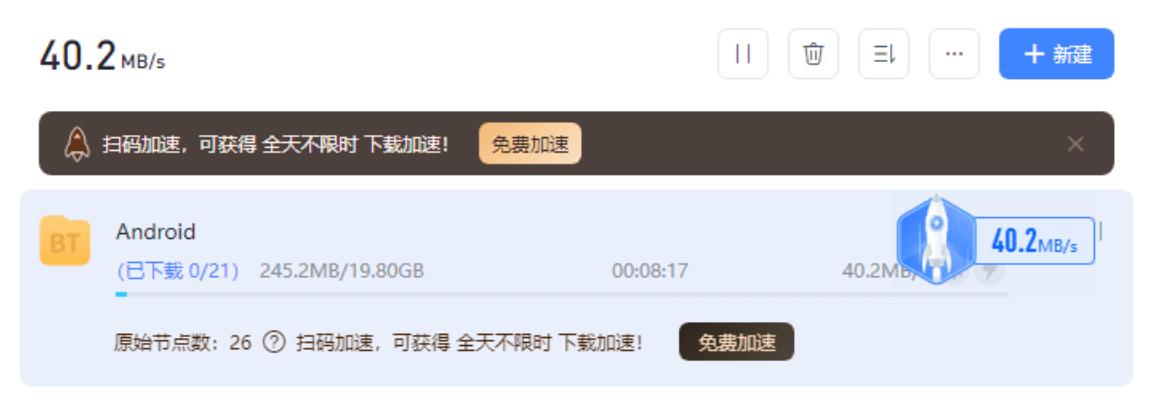The width and height of the screenshot is (1153, 404).
Task: Pause all downloads with the pause icon
Action: [x=743, y=54]
